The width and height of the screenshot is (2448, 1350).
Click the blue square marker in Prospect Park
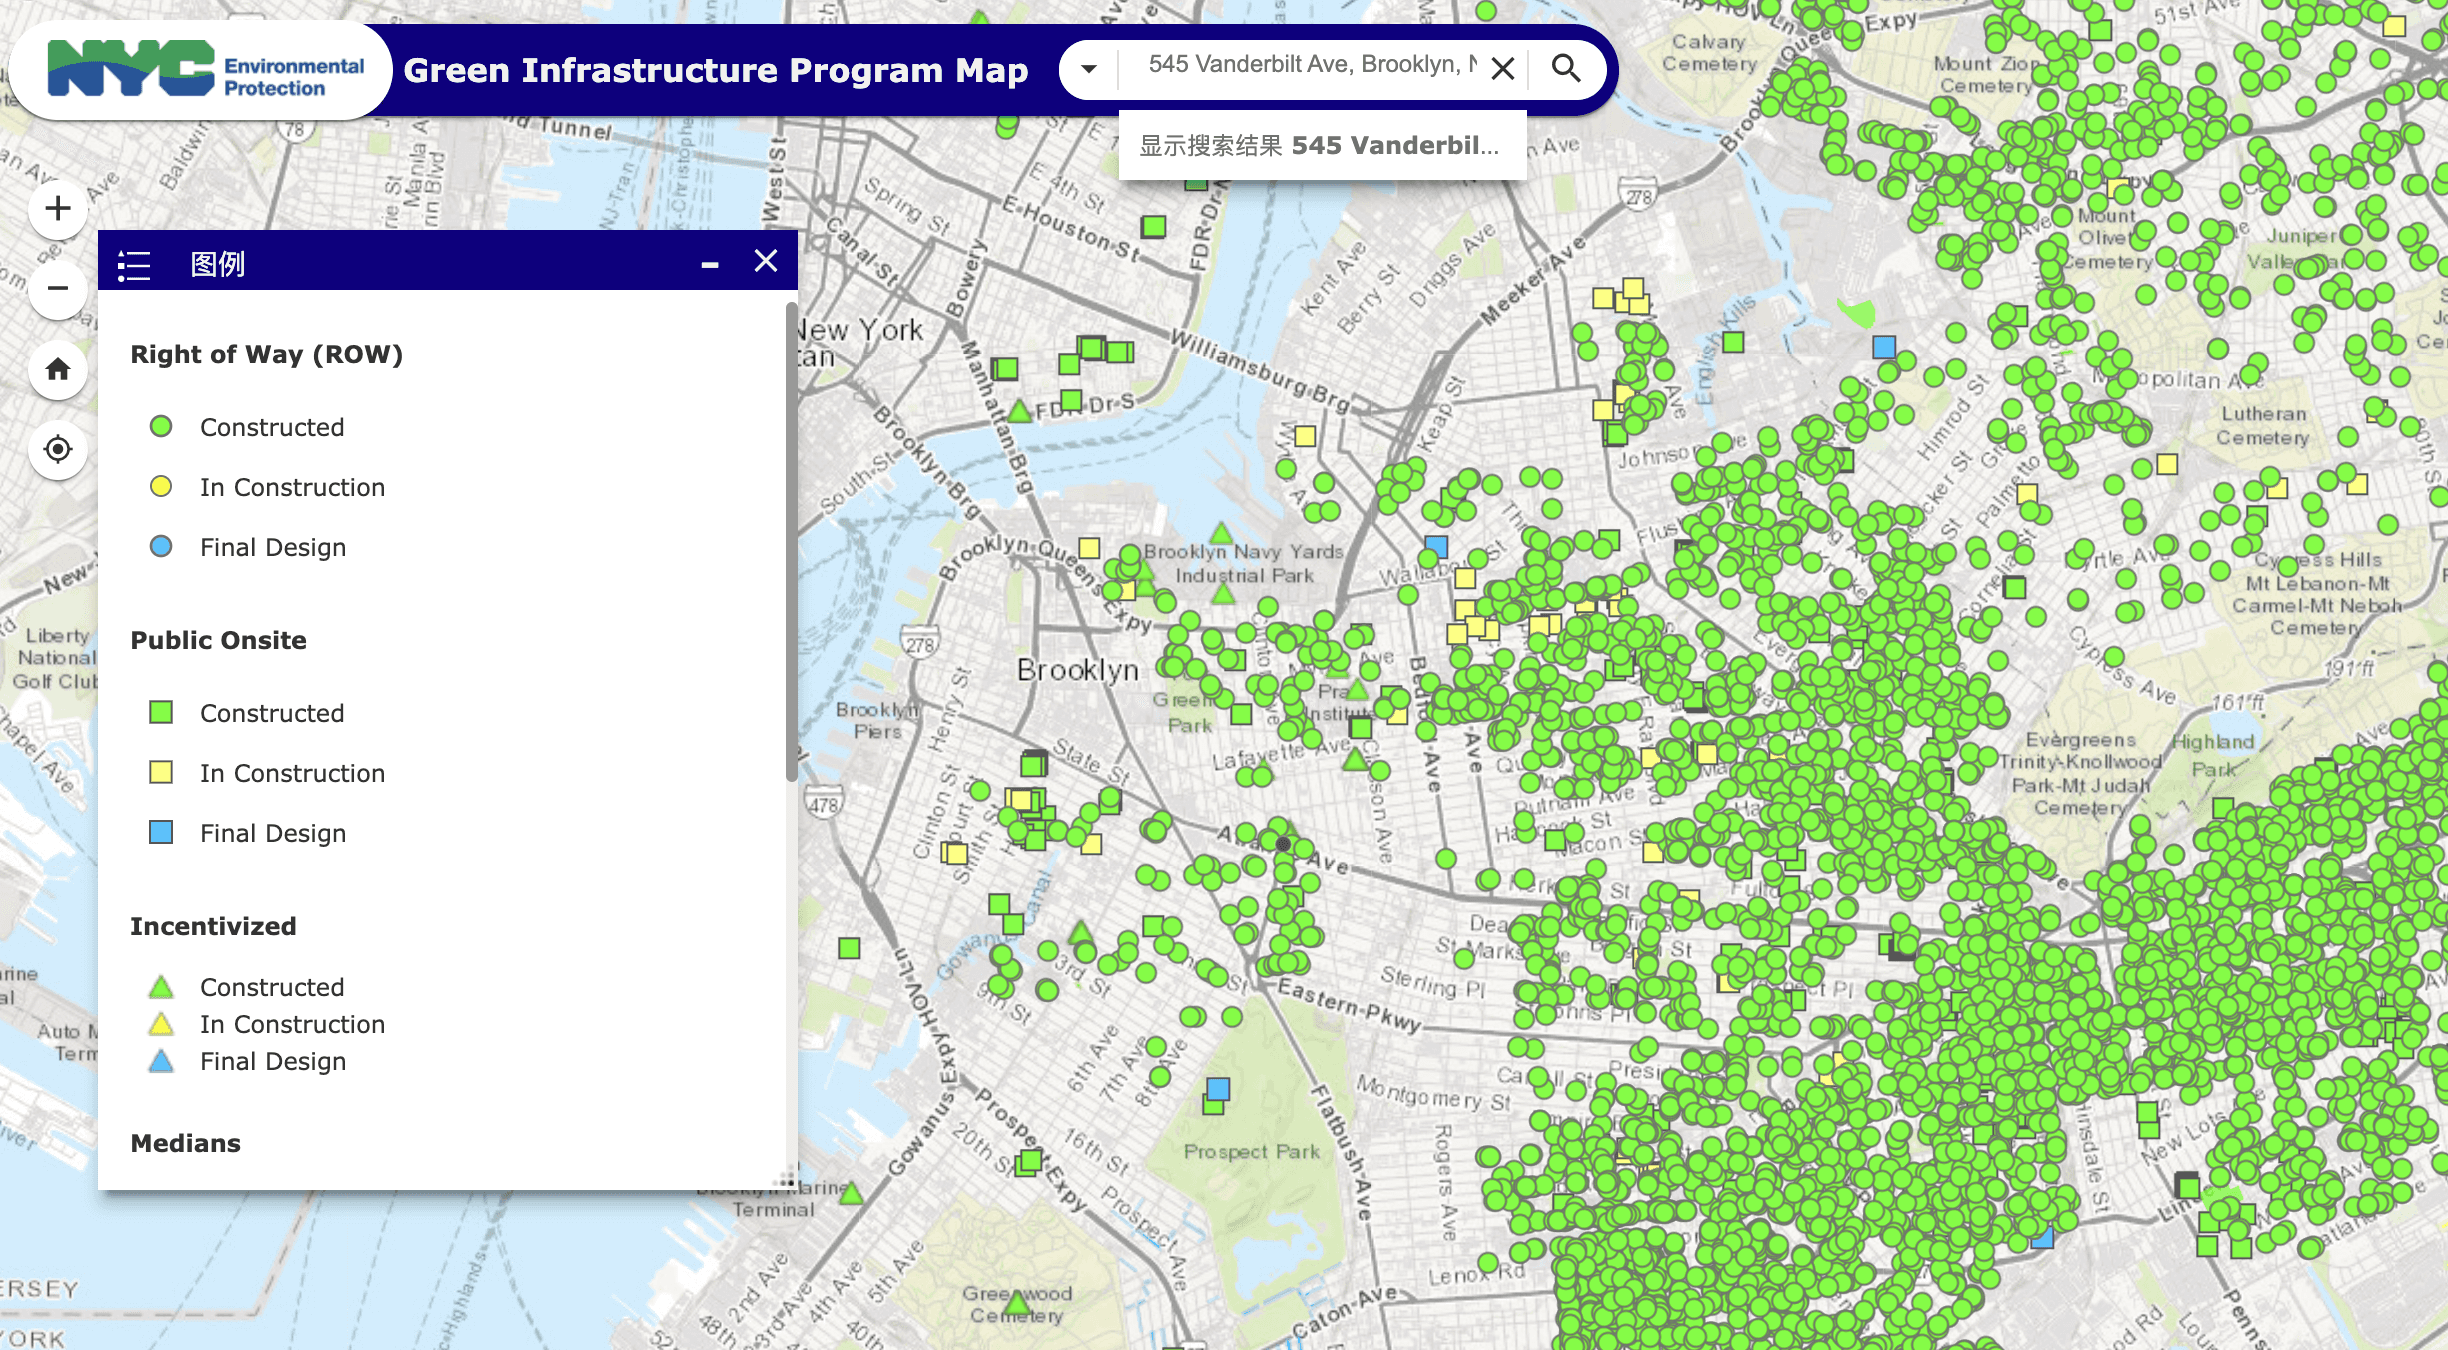(x=1218, y=1089)
